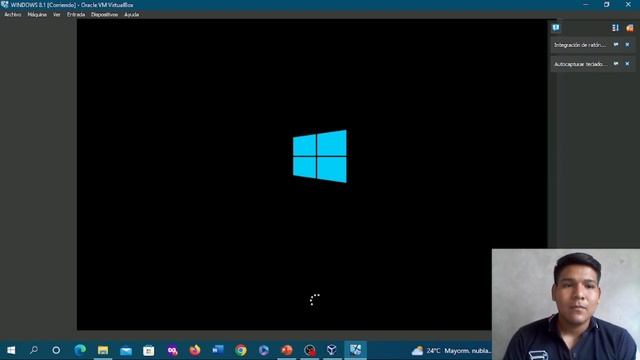640x360 pixels.
Task: Launch Firefox from the taskbar
Action: (195, 350)
